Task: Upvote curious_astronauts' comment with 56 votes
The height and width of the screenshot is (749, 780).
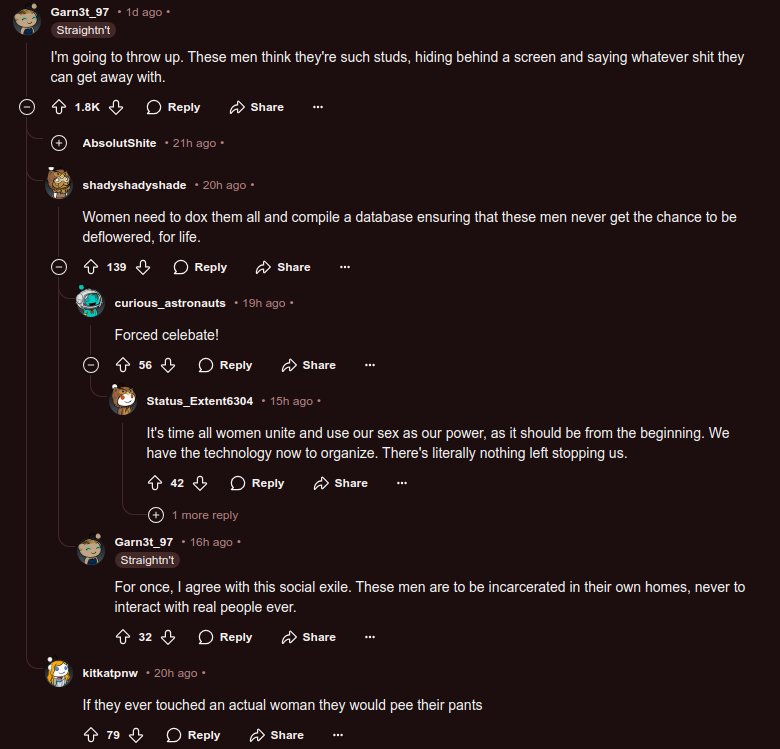Action: (123, 365)
